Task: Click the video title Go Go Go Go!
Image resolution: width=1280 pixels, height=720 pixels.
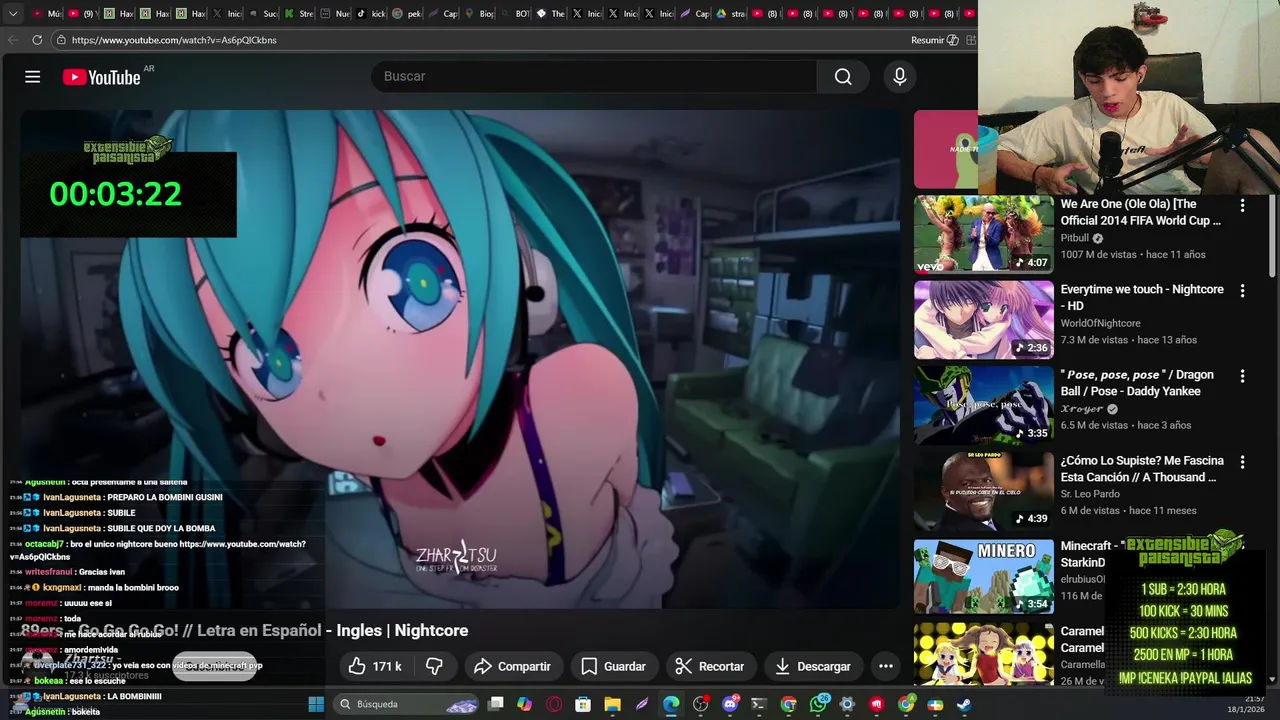Action: click(244, 631)
